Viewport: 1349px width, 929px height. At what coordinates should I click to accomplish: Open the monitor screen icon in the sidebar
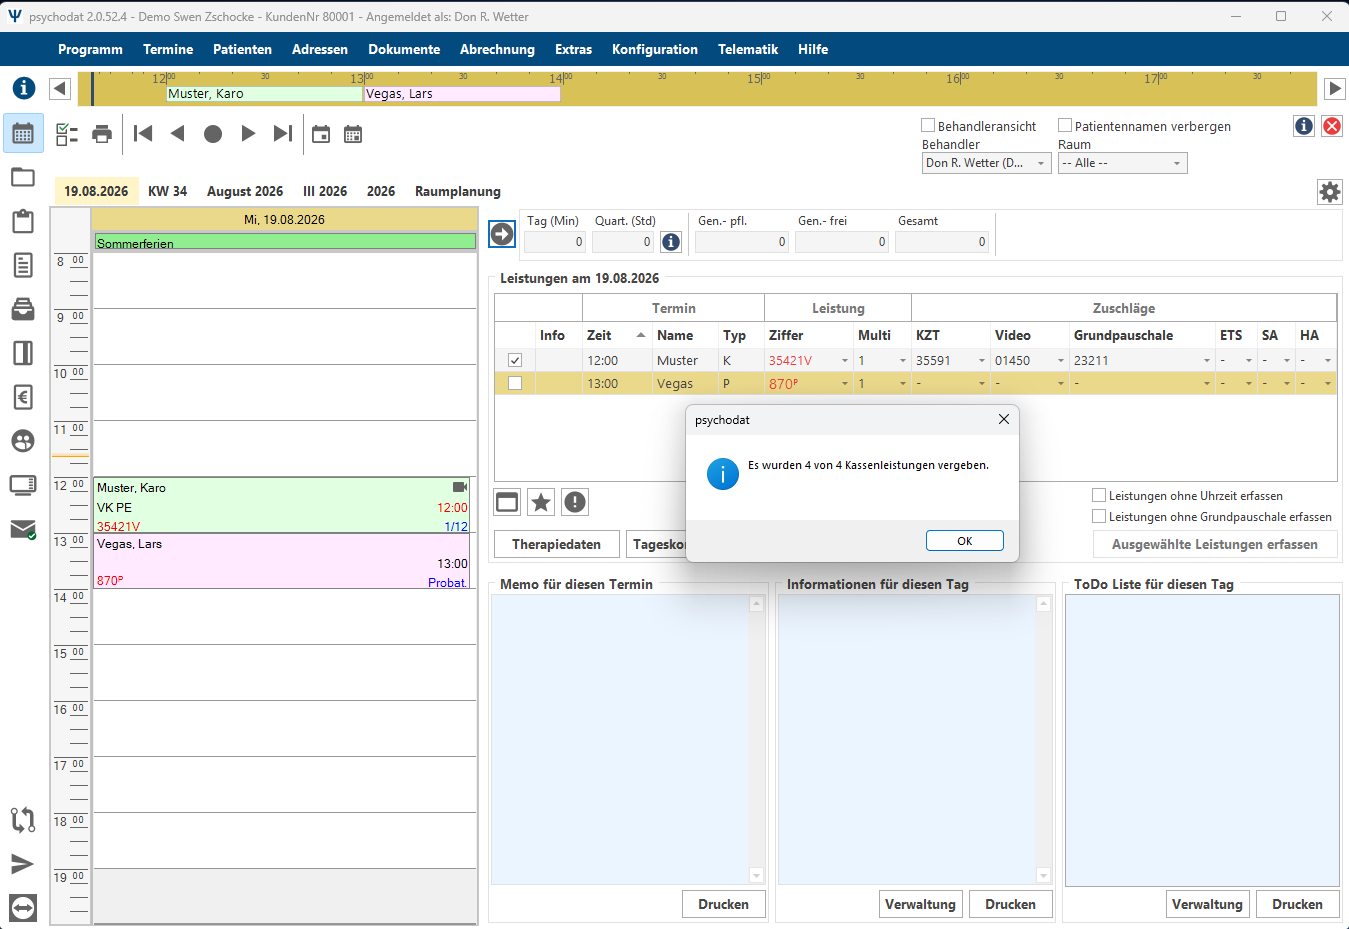(23, 485)
